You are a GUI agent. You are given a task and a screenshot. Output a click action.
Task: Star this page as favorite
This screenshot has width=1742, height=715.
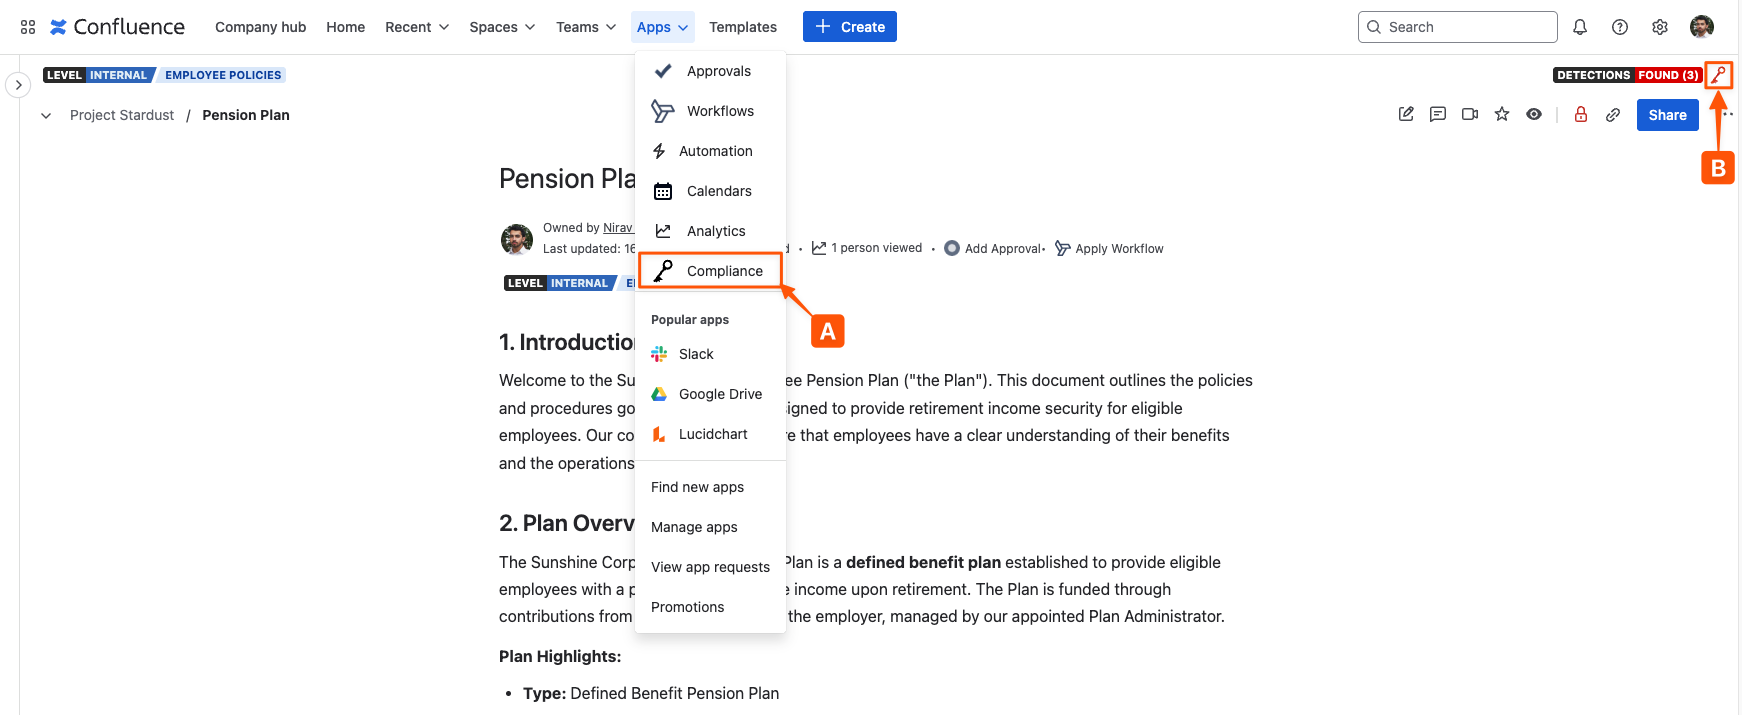tap(1502, 114)
